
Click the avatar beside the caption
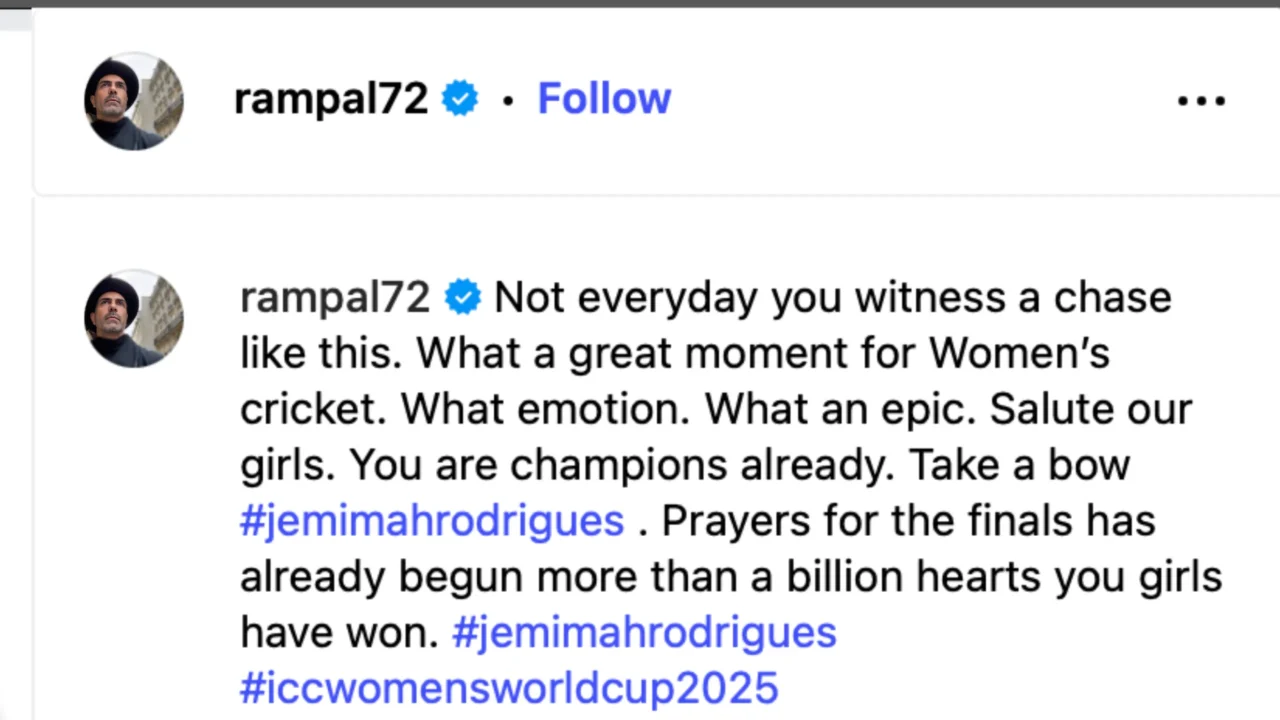133,318
